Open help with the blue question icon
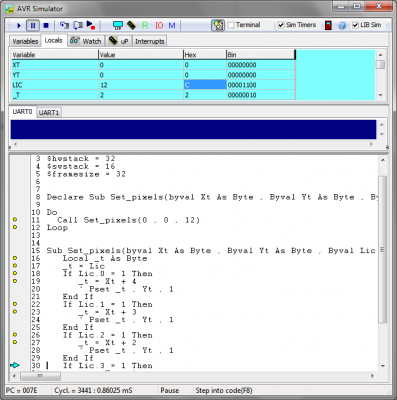The width and height of the screenshot is (397, 400). tap(342, 25)
